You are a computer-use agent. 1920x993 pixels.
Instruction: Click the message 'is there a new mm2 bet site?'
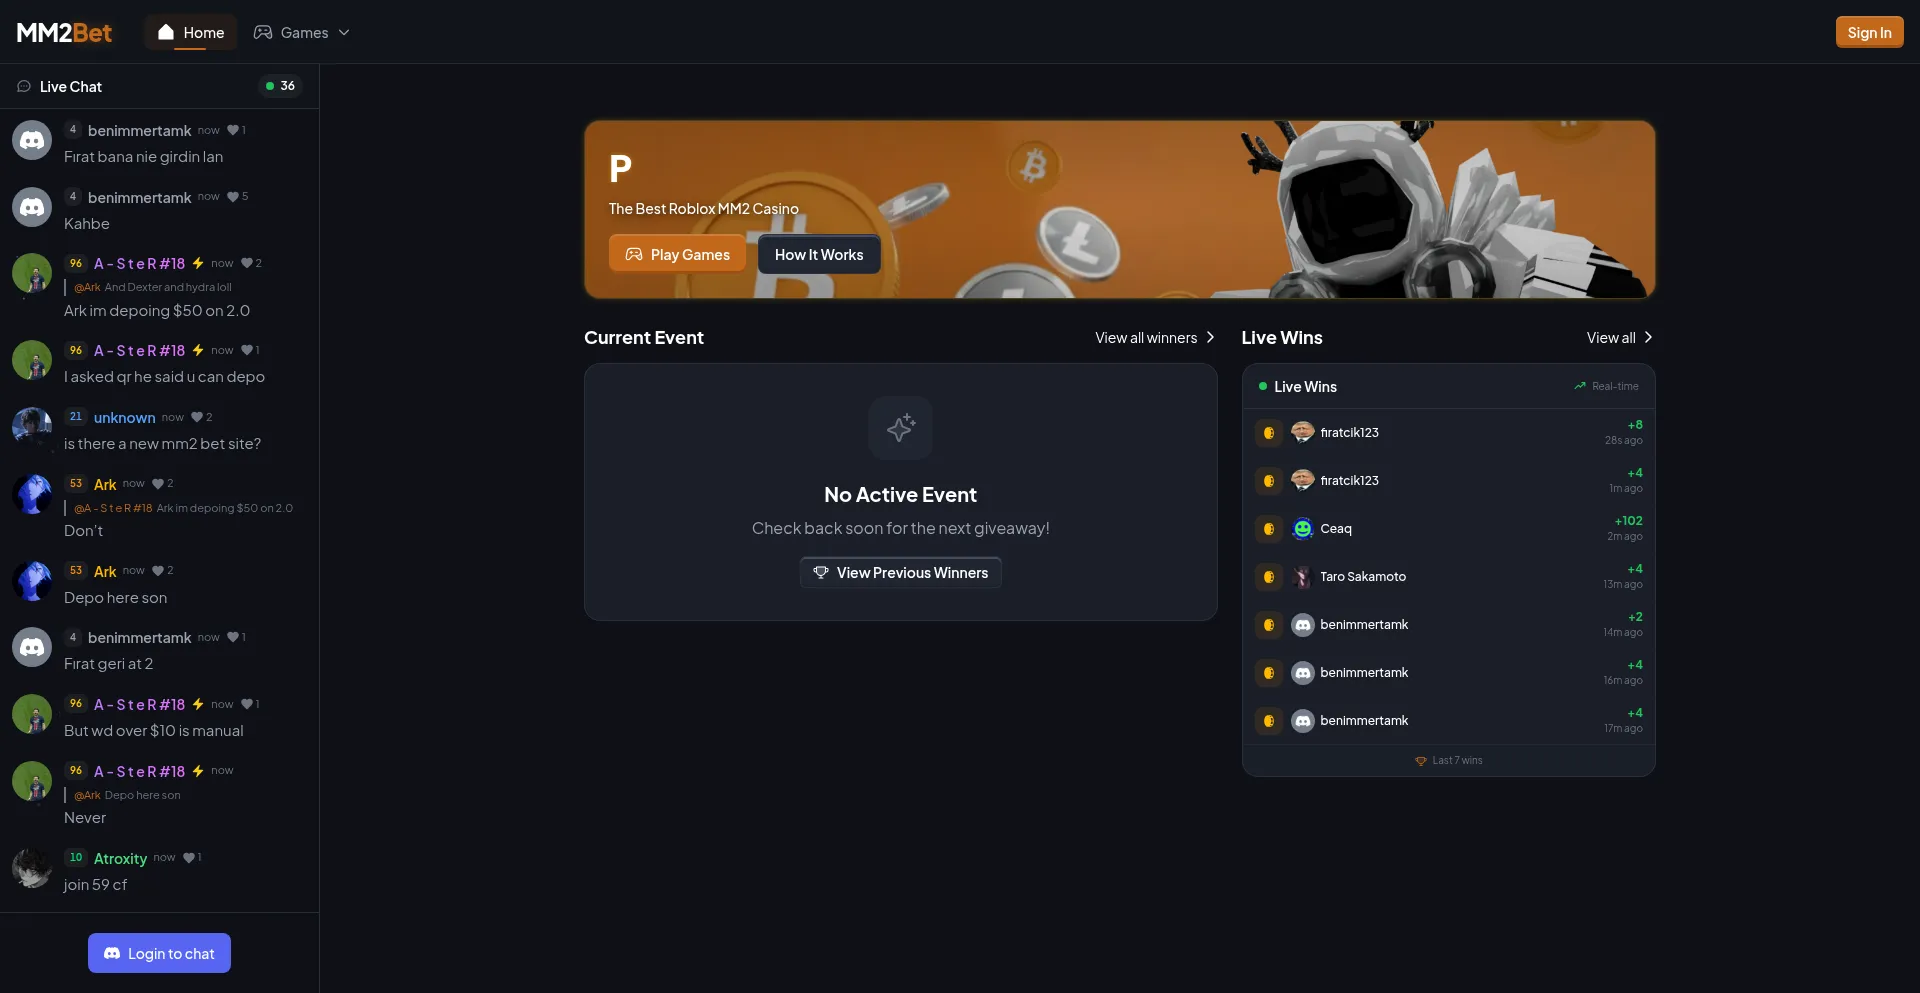tap(163, 444)
